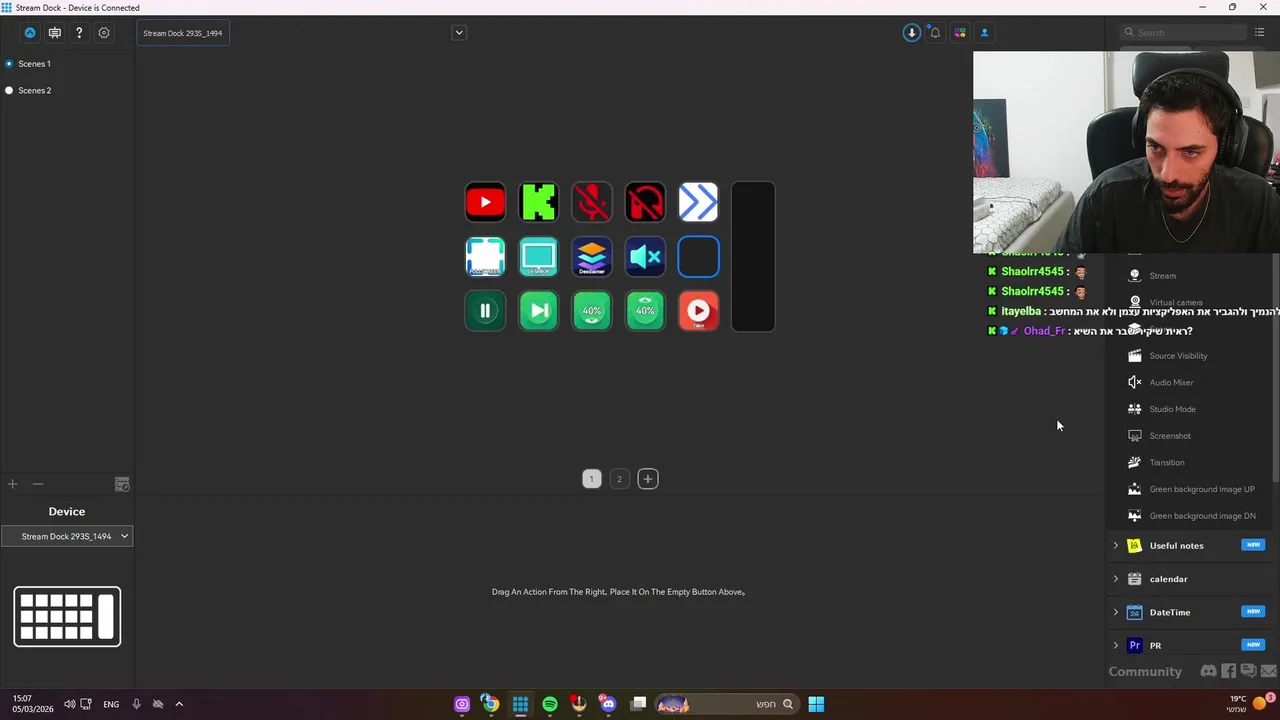Show hidden tray icons chevron
The width and height of the screenshot is (1280, 720).
click(x=179, y=704)
